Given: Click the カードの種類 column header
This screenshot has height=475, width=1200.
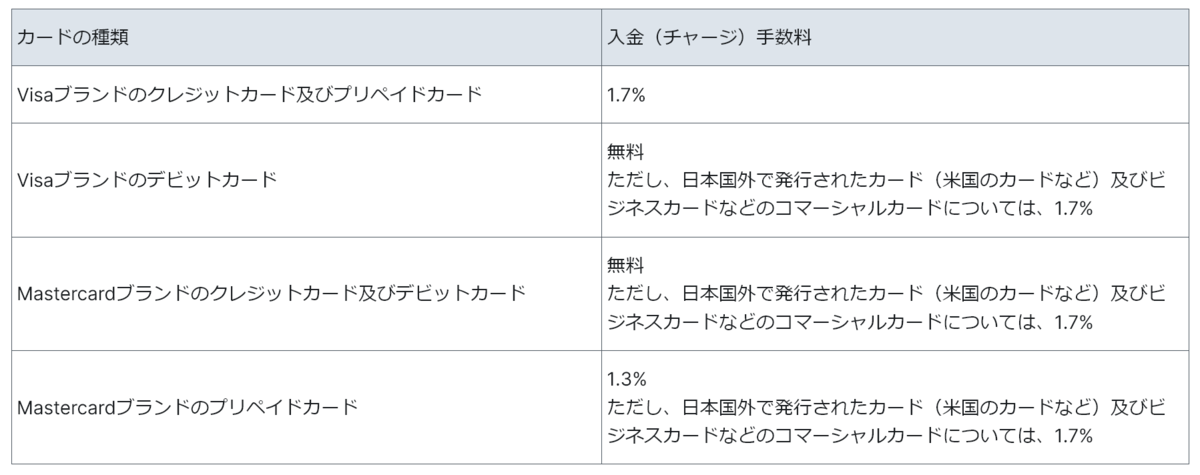Looking at the screenshot, I should click(73, 38).
